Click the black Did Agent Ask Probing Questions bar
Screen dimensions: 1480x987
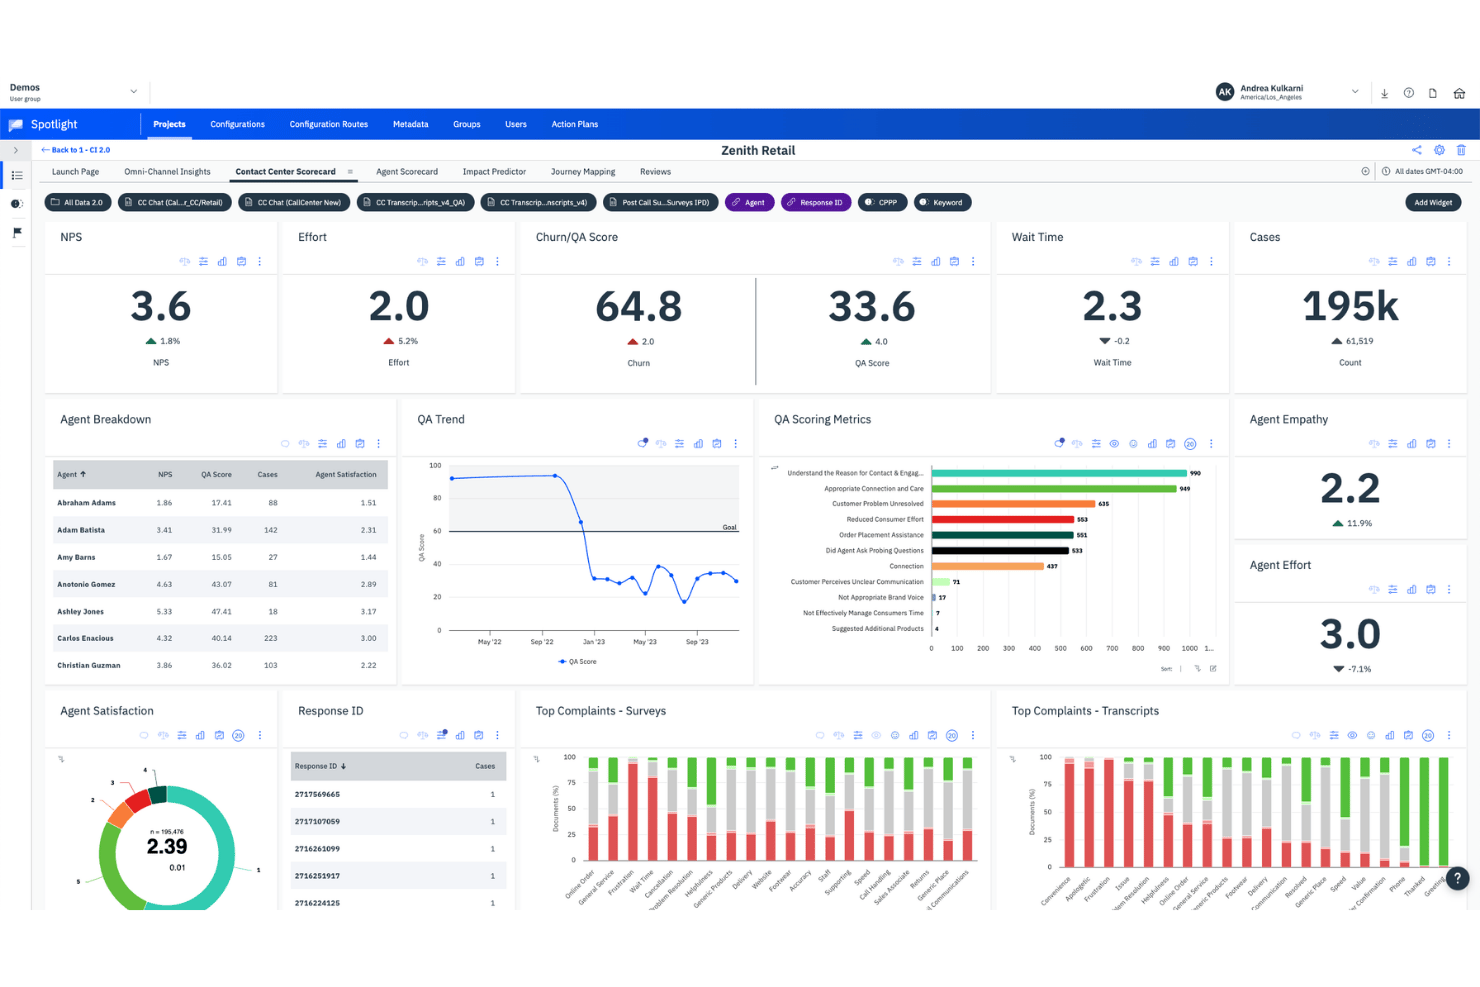(x=1001, y=551)
